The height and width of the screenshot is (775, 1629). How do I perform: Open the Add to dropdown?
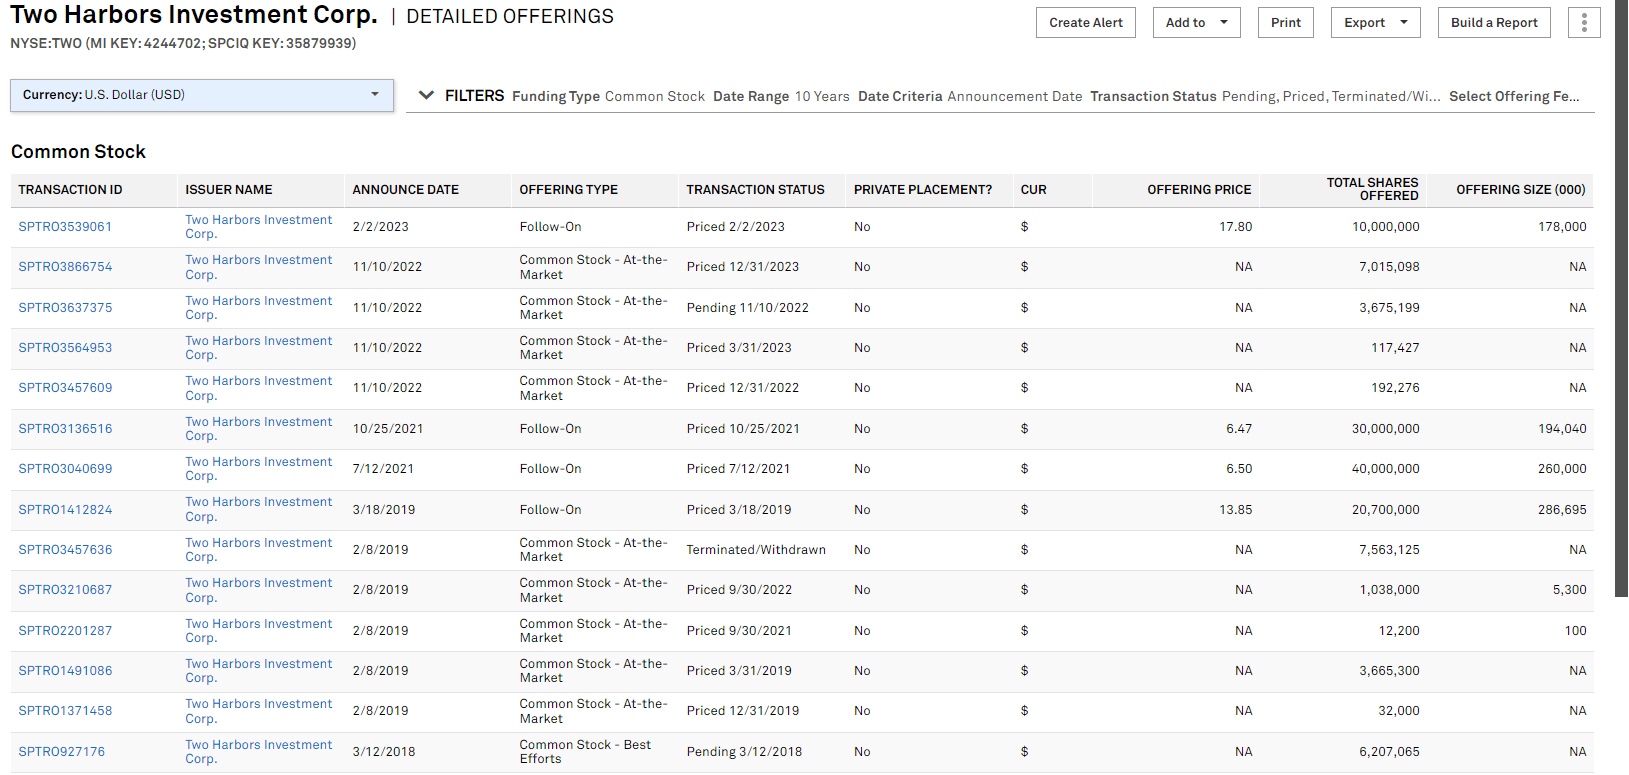[1196, 23]
